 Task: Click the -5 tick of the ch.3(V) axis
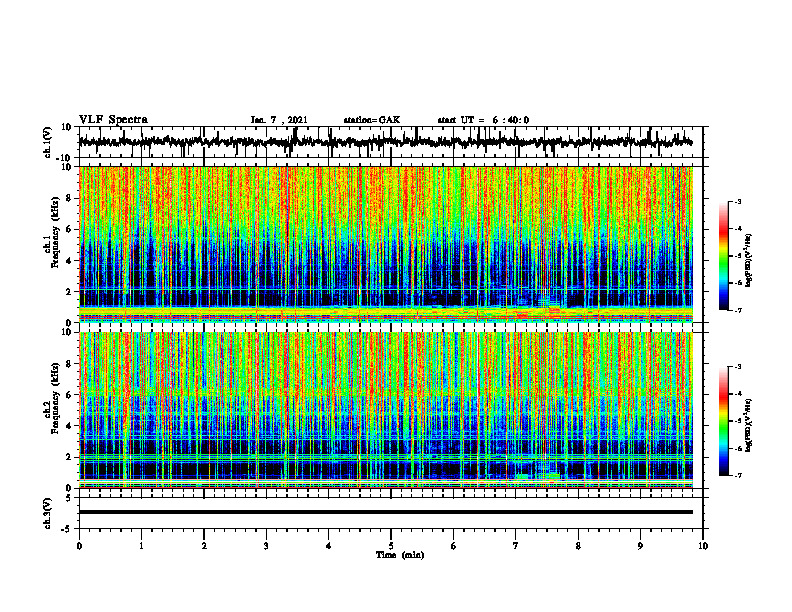68,529
